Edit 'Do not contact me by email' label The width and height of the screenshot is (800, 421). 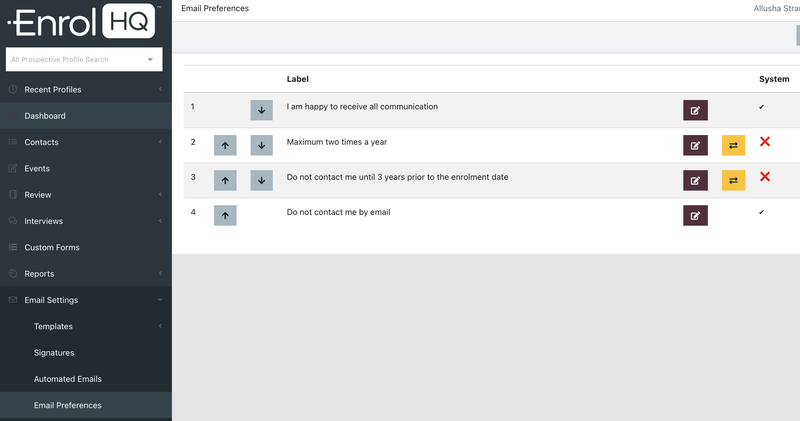[x=695, y=215]
